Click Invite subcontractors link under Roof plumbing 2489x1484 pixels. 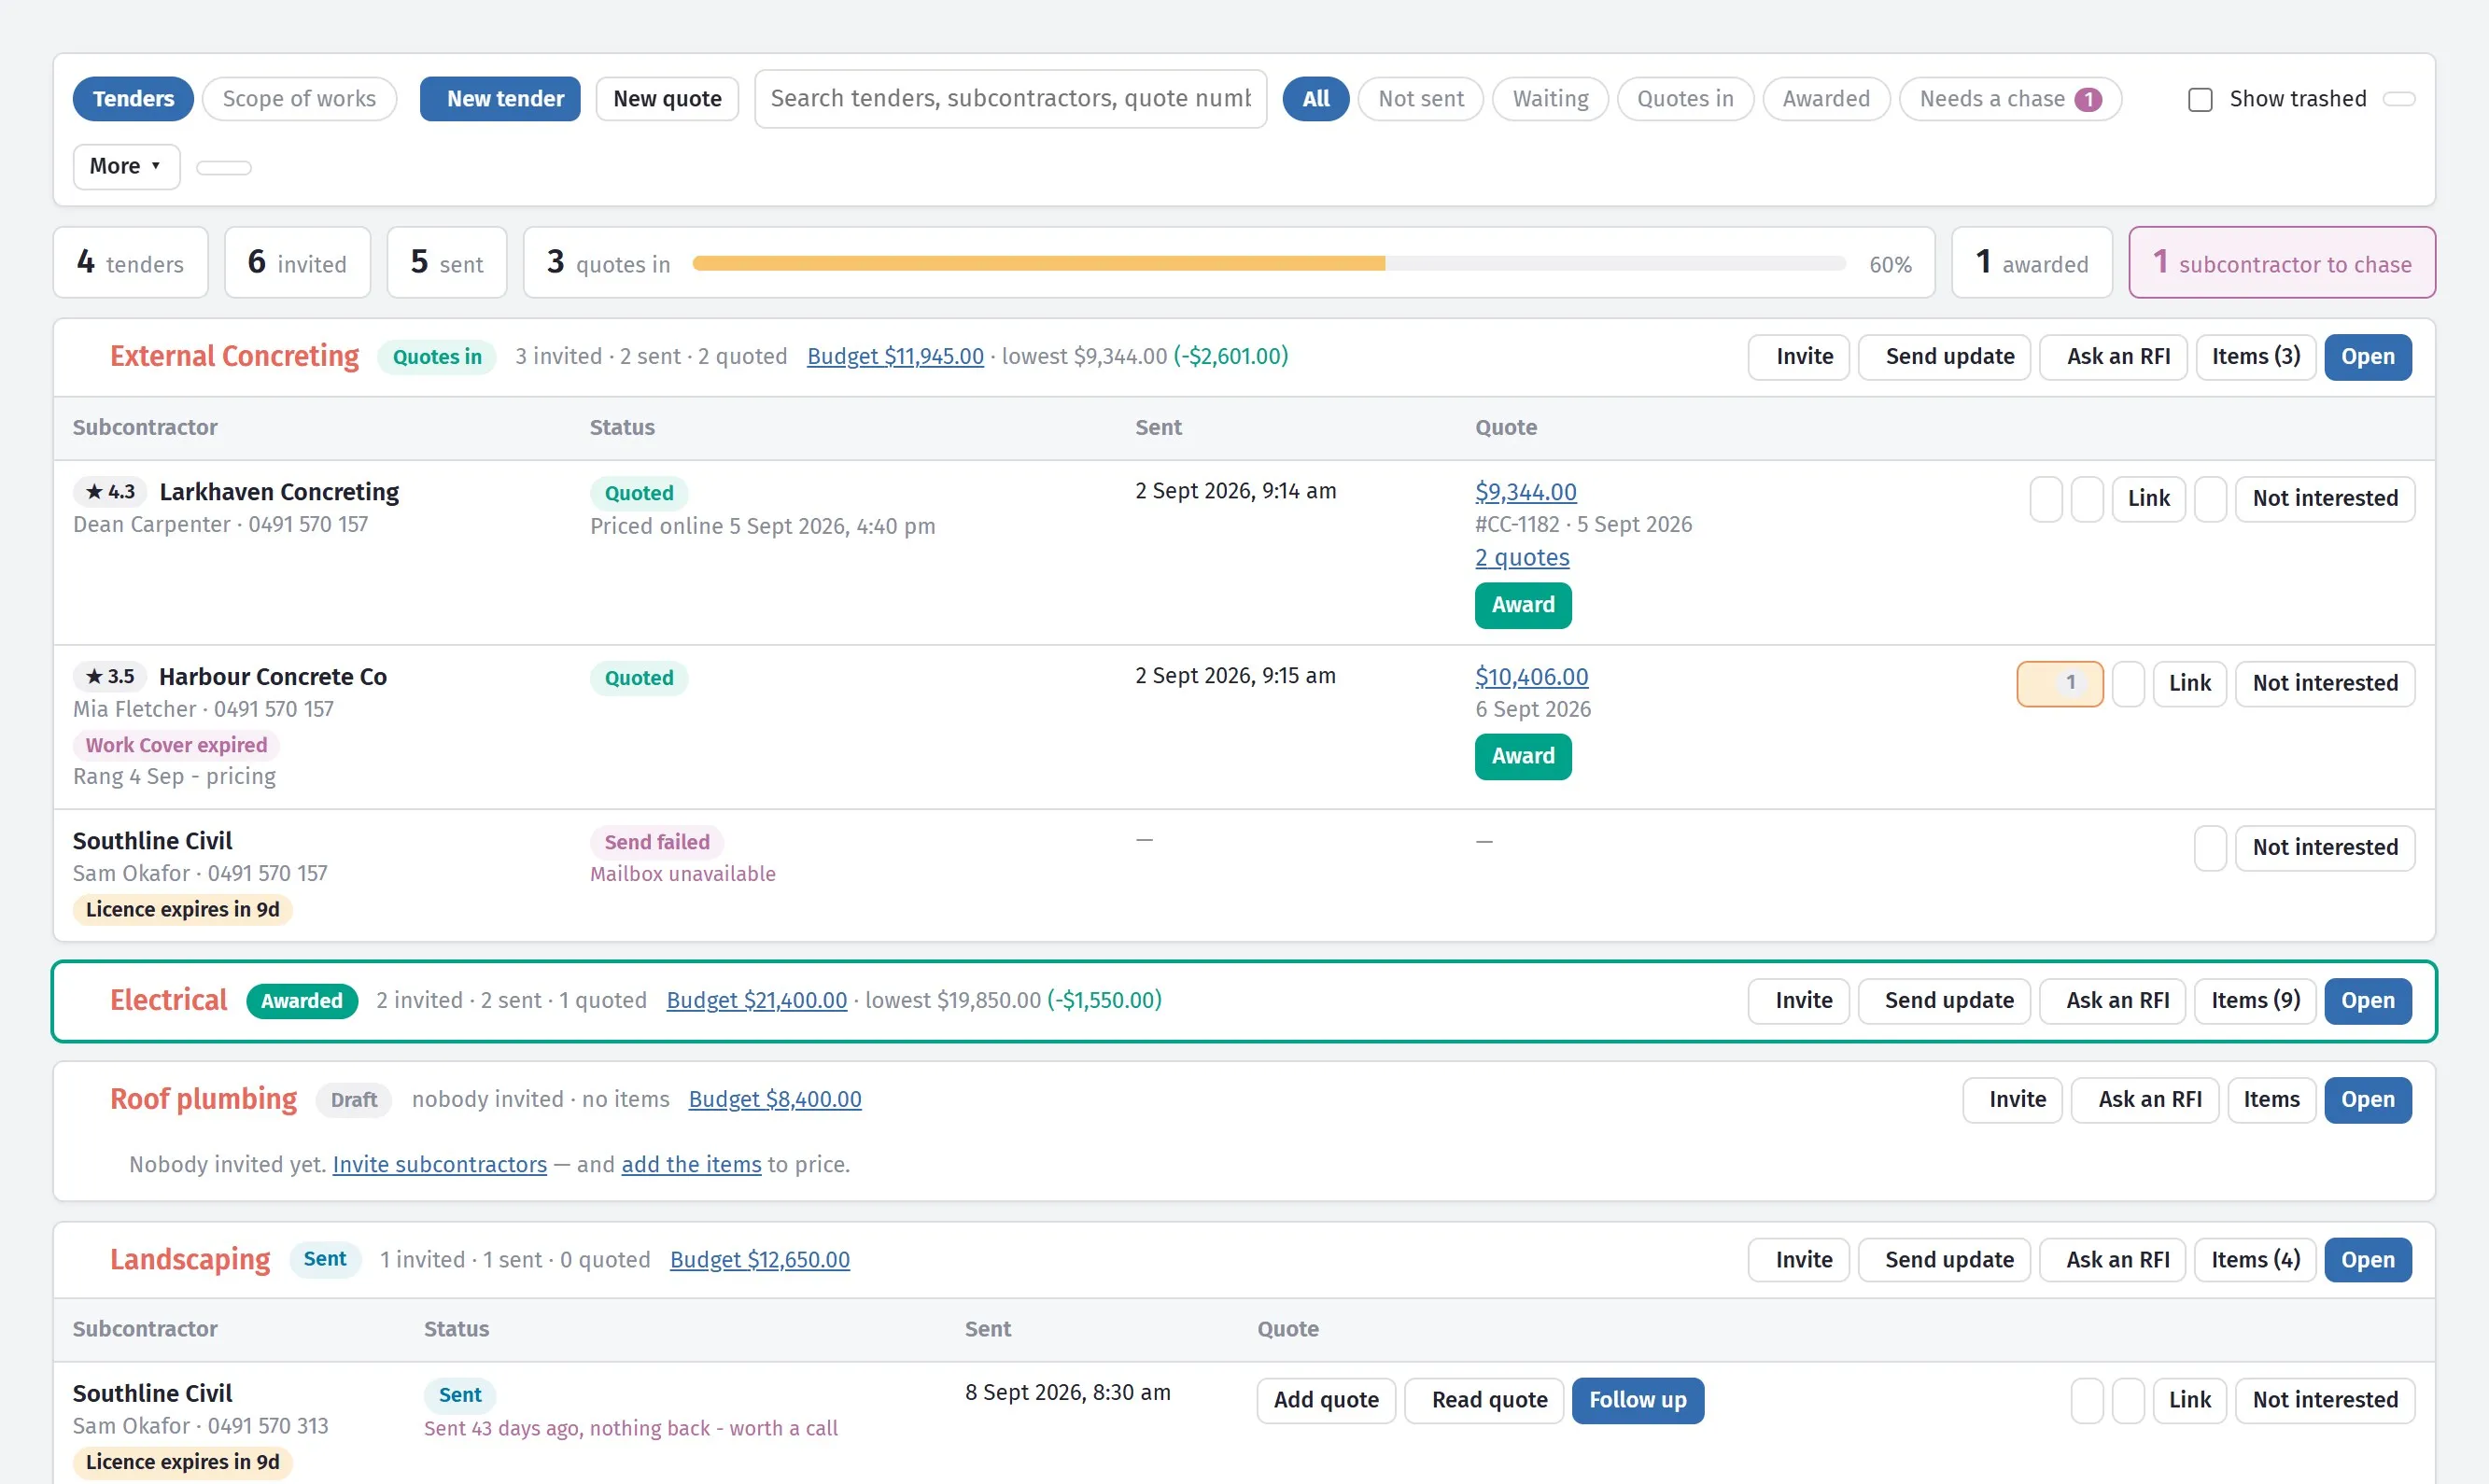point(439,1164)
